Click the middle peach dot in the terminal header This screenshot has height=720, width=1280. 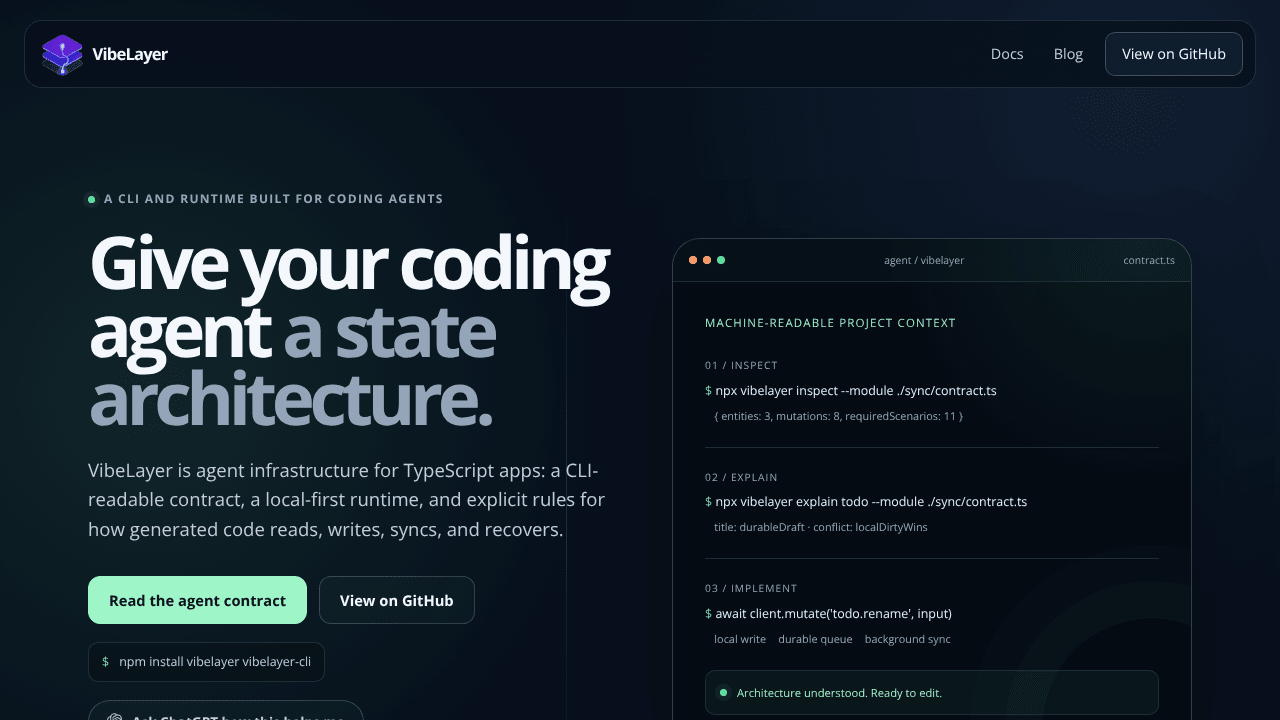707,260
